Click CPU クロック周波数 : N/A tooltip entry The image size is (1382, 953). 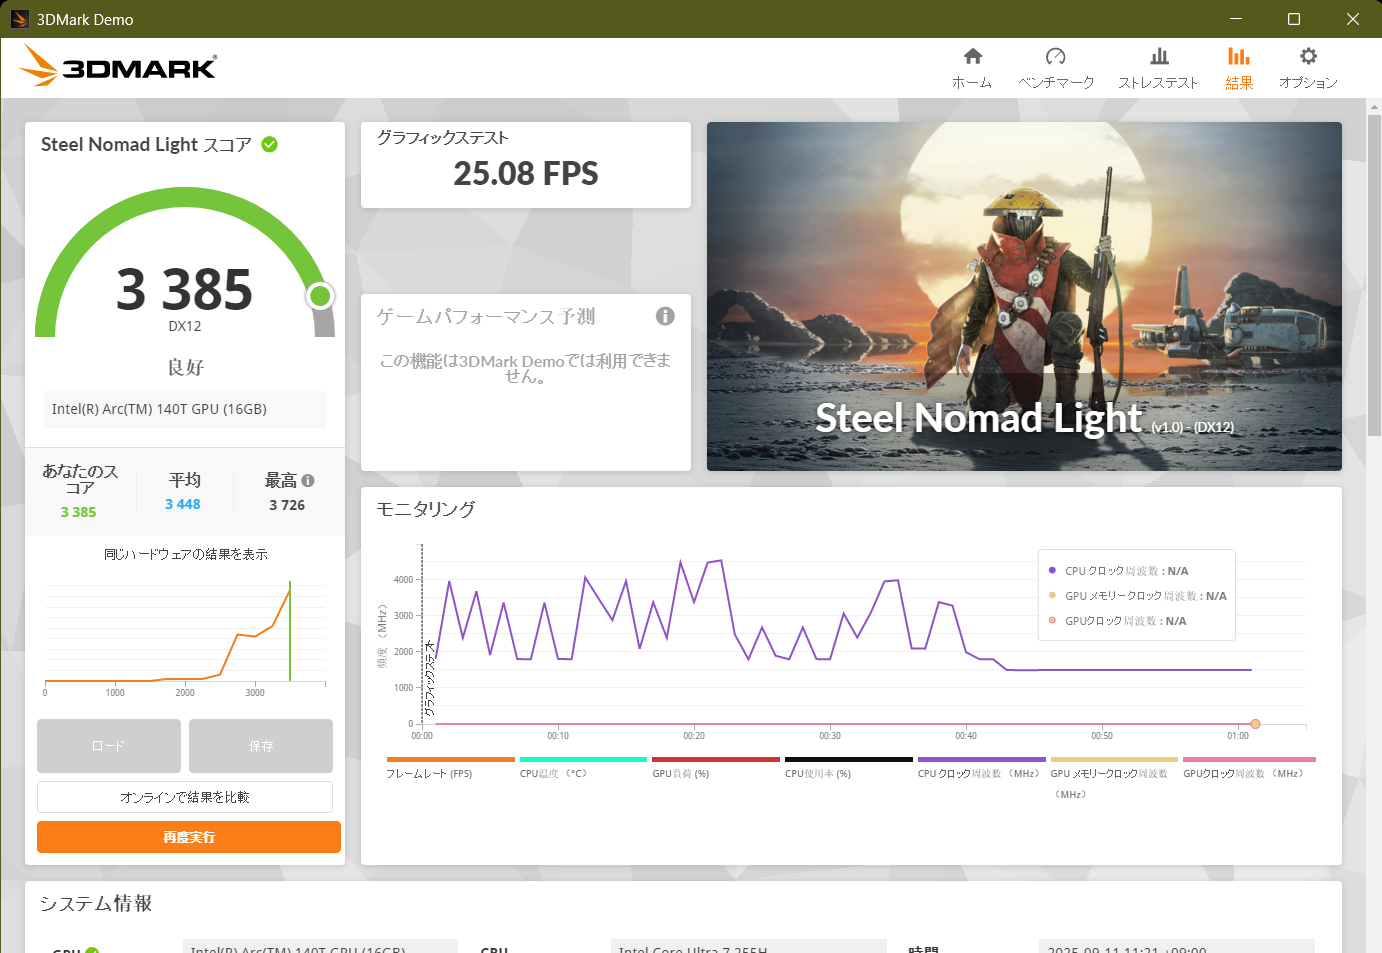(x=1127, y=571)
